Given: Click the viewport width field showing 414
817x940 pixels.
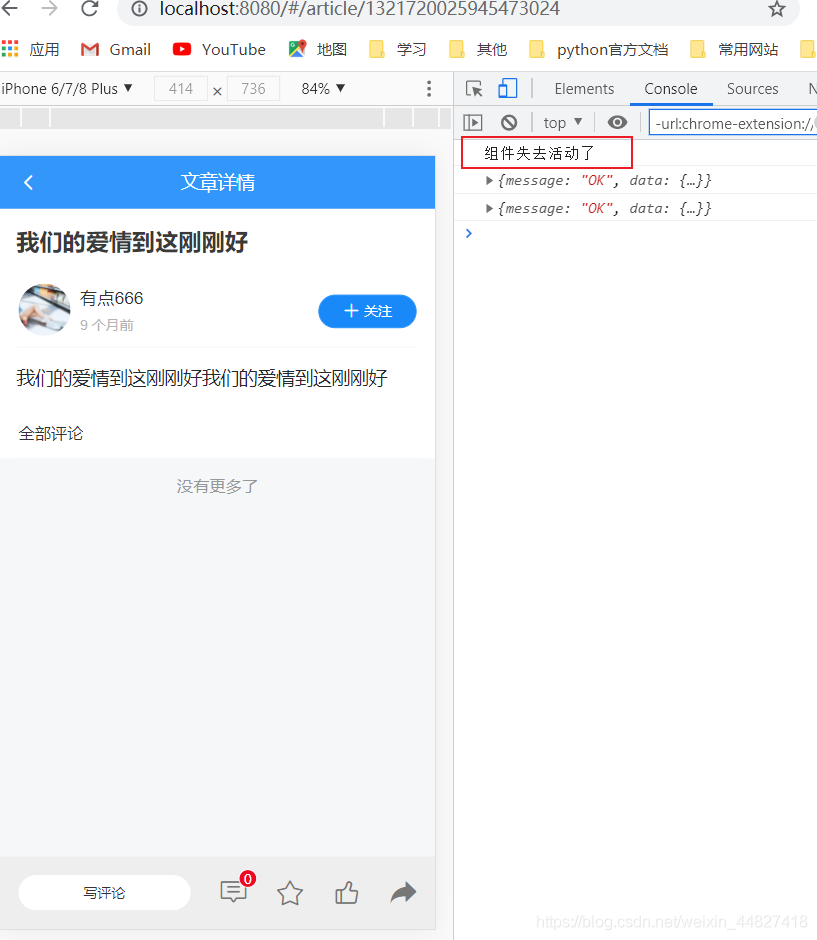Looking at the screenshot, I should pos(180,89).
